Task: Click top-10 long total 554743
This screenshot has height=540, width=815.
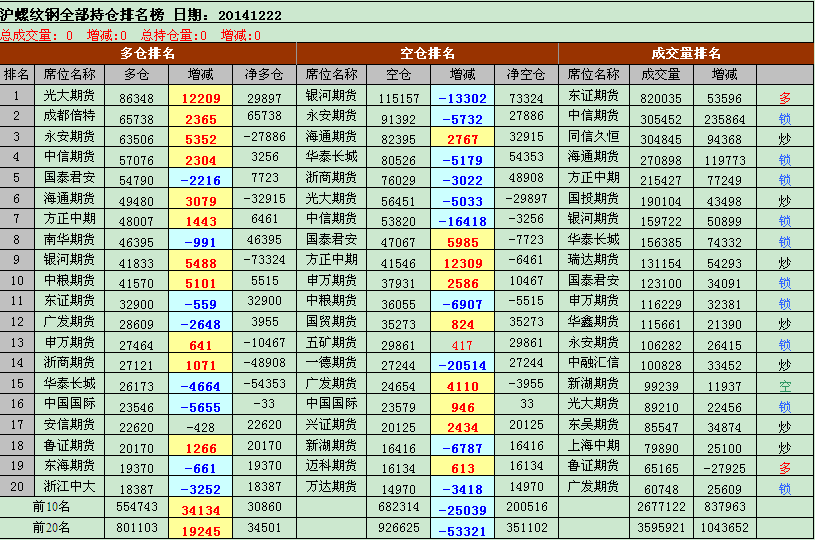Action: tap(136, 507)
